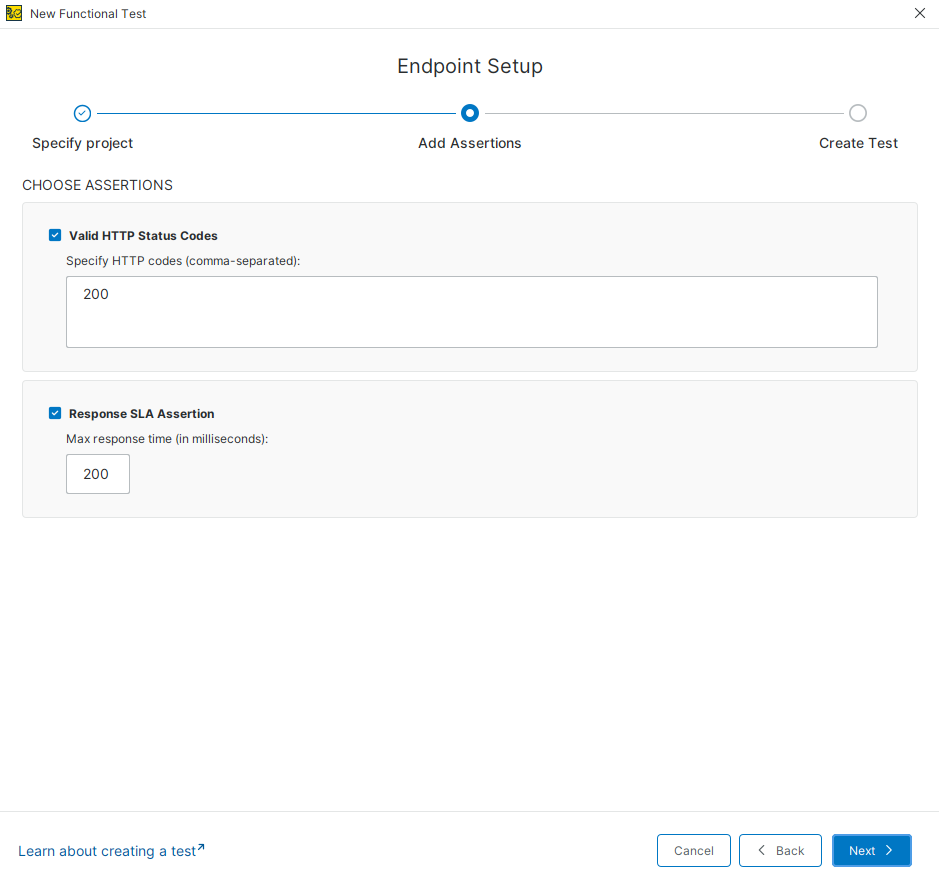Click the Add Assertions step indicator circle

(x=470, y=113)
